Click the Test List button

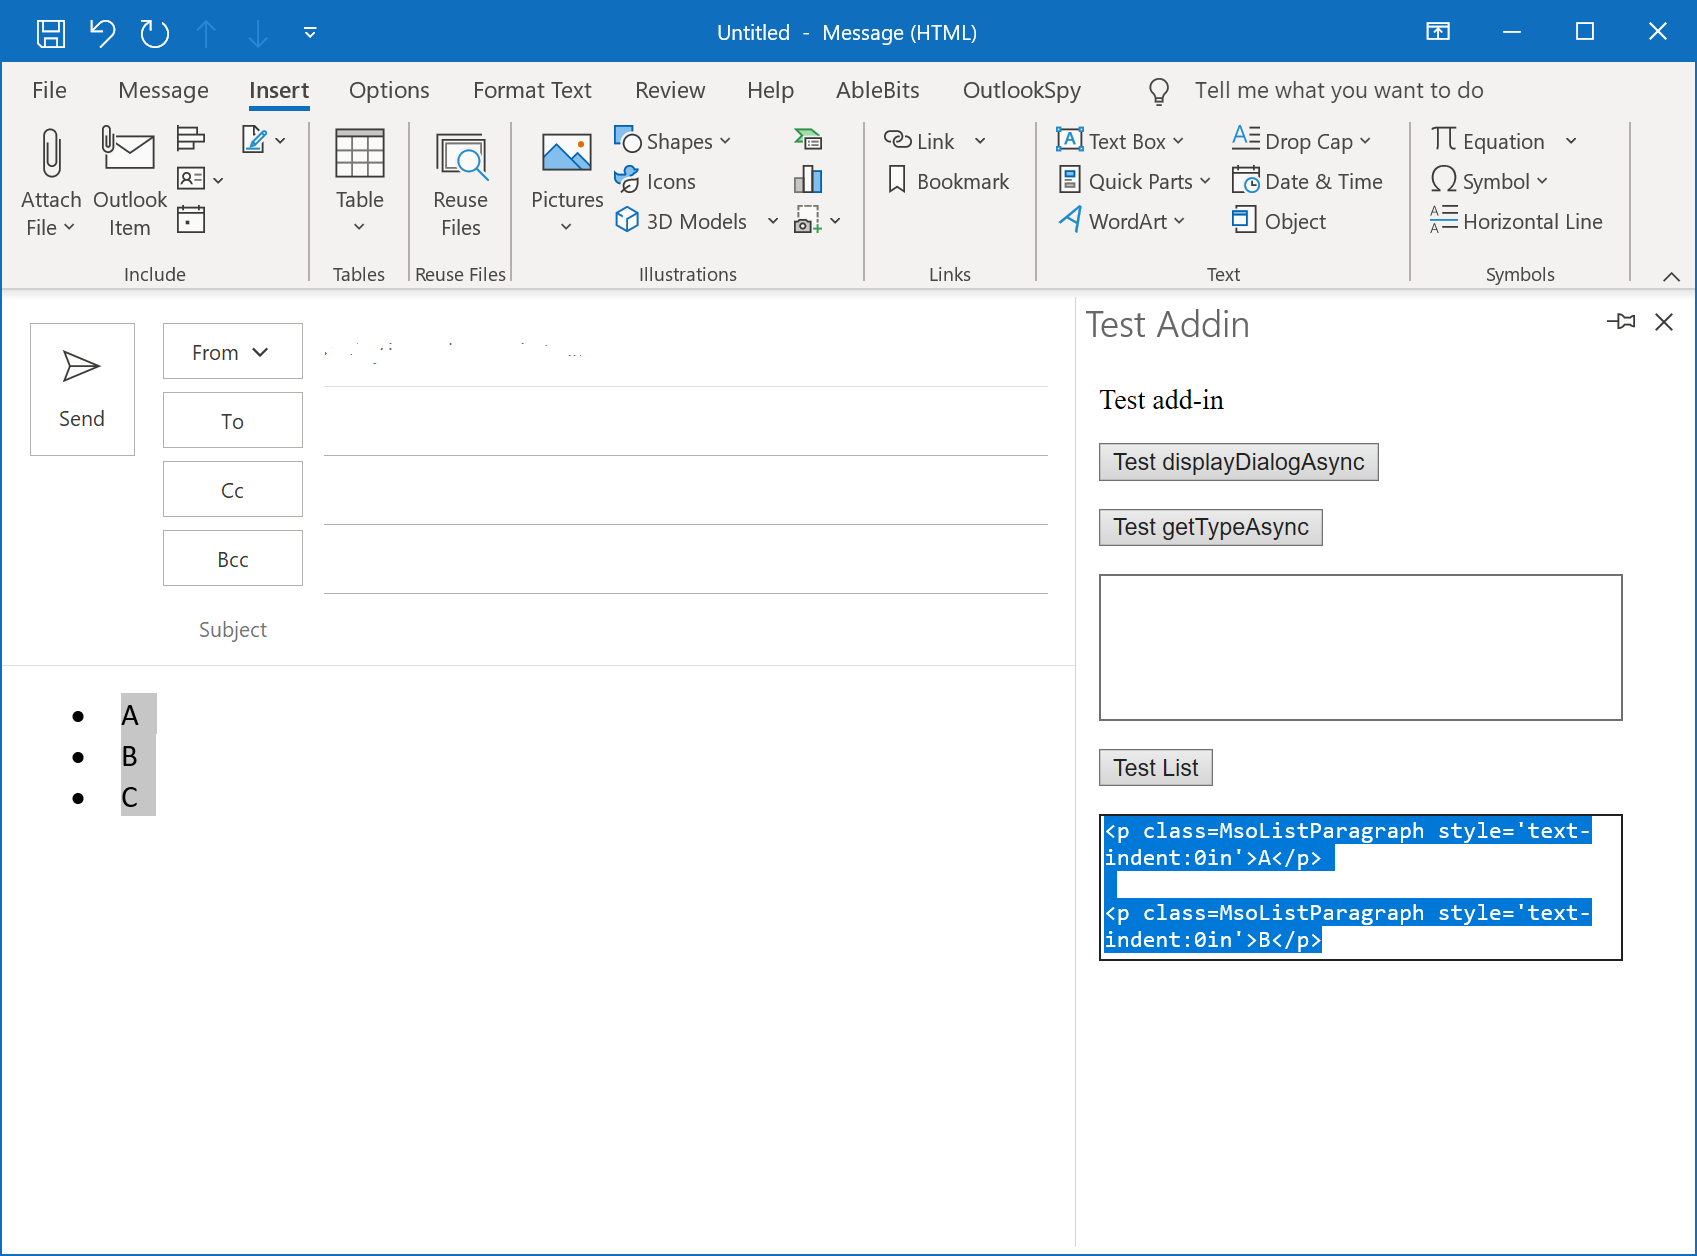point(1154,767)
